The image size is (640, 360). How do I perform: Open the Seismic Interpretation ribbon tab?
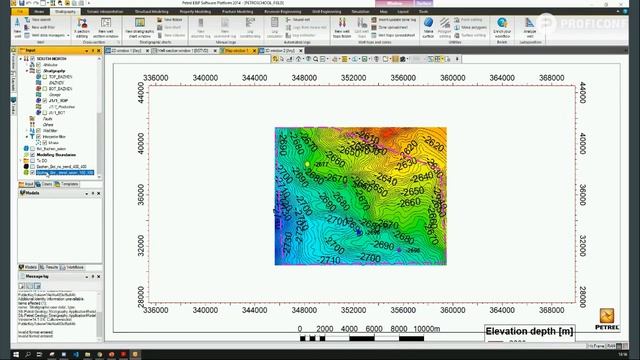(105, 11)
